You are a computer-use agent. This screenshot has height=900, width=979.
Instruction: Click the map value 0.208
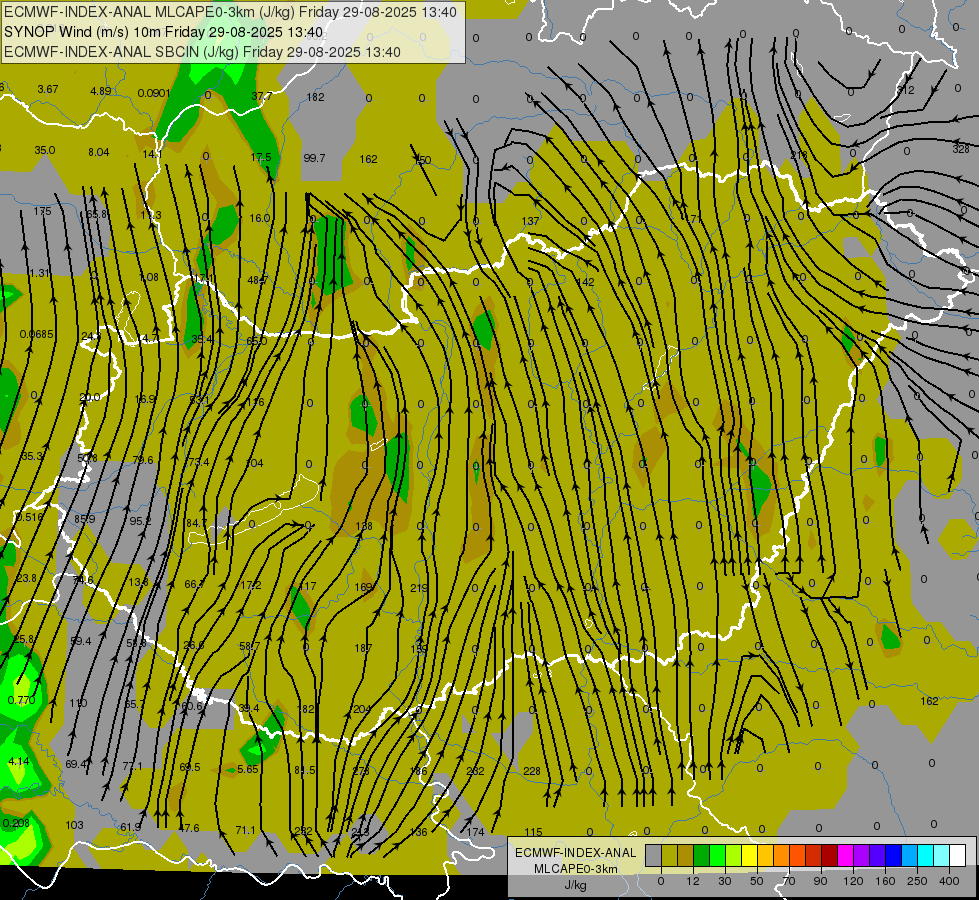16,823
